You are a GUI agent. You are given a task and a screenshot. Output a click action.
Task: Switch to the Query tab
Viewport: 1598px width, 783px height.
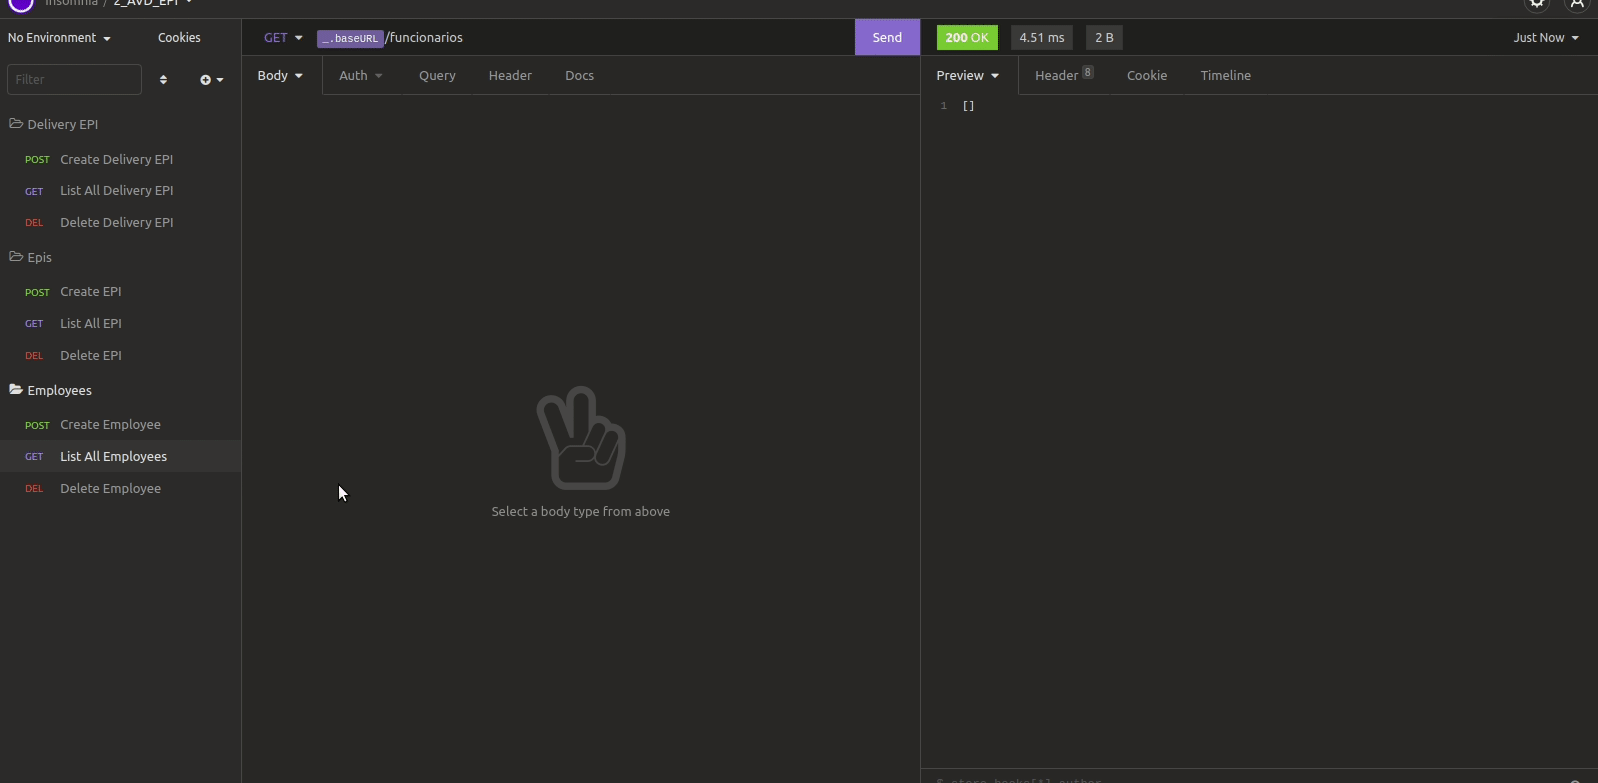pos(437,76)
